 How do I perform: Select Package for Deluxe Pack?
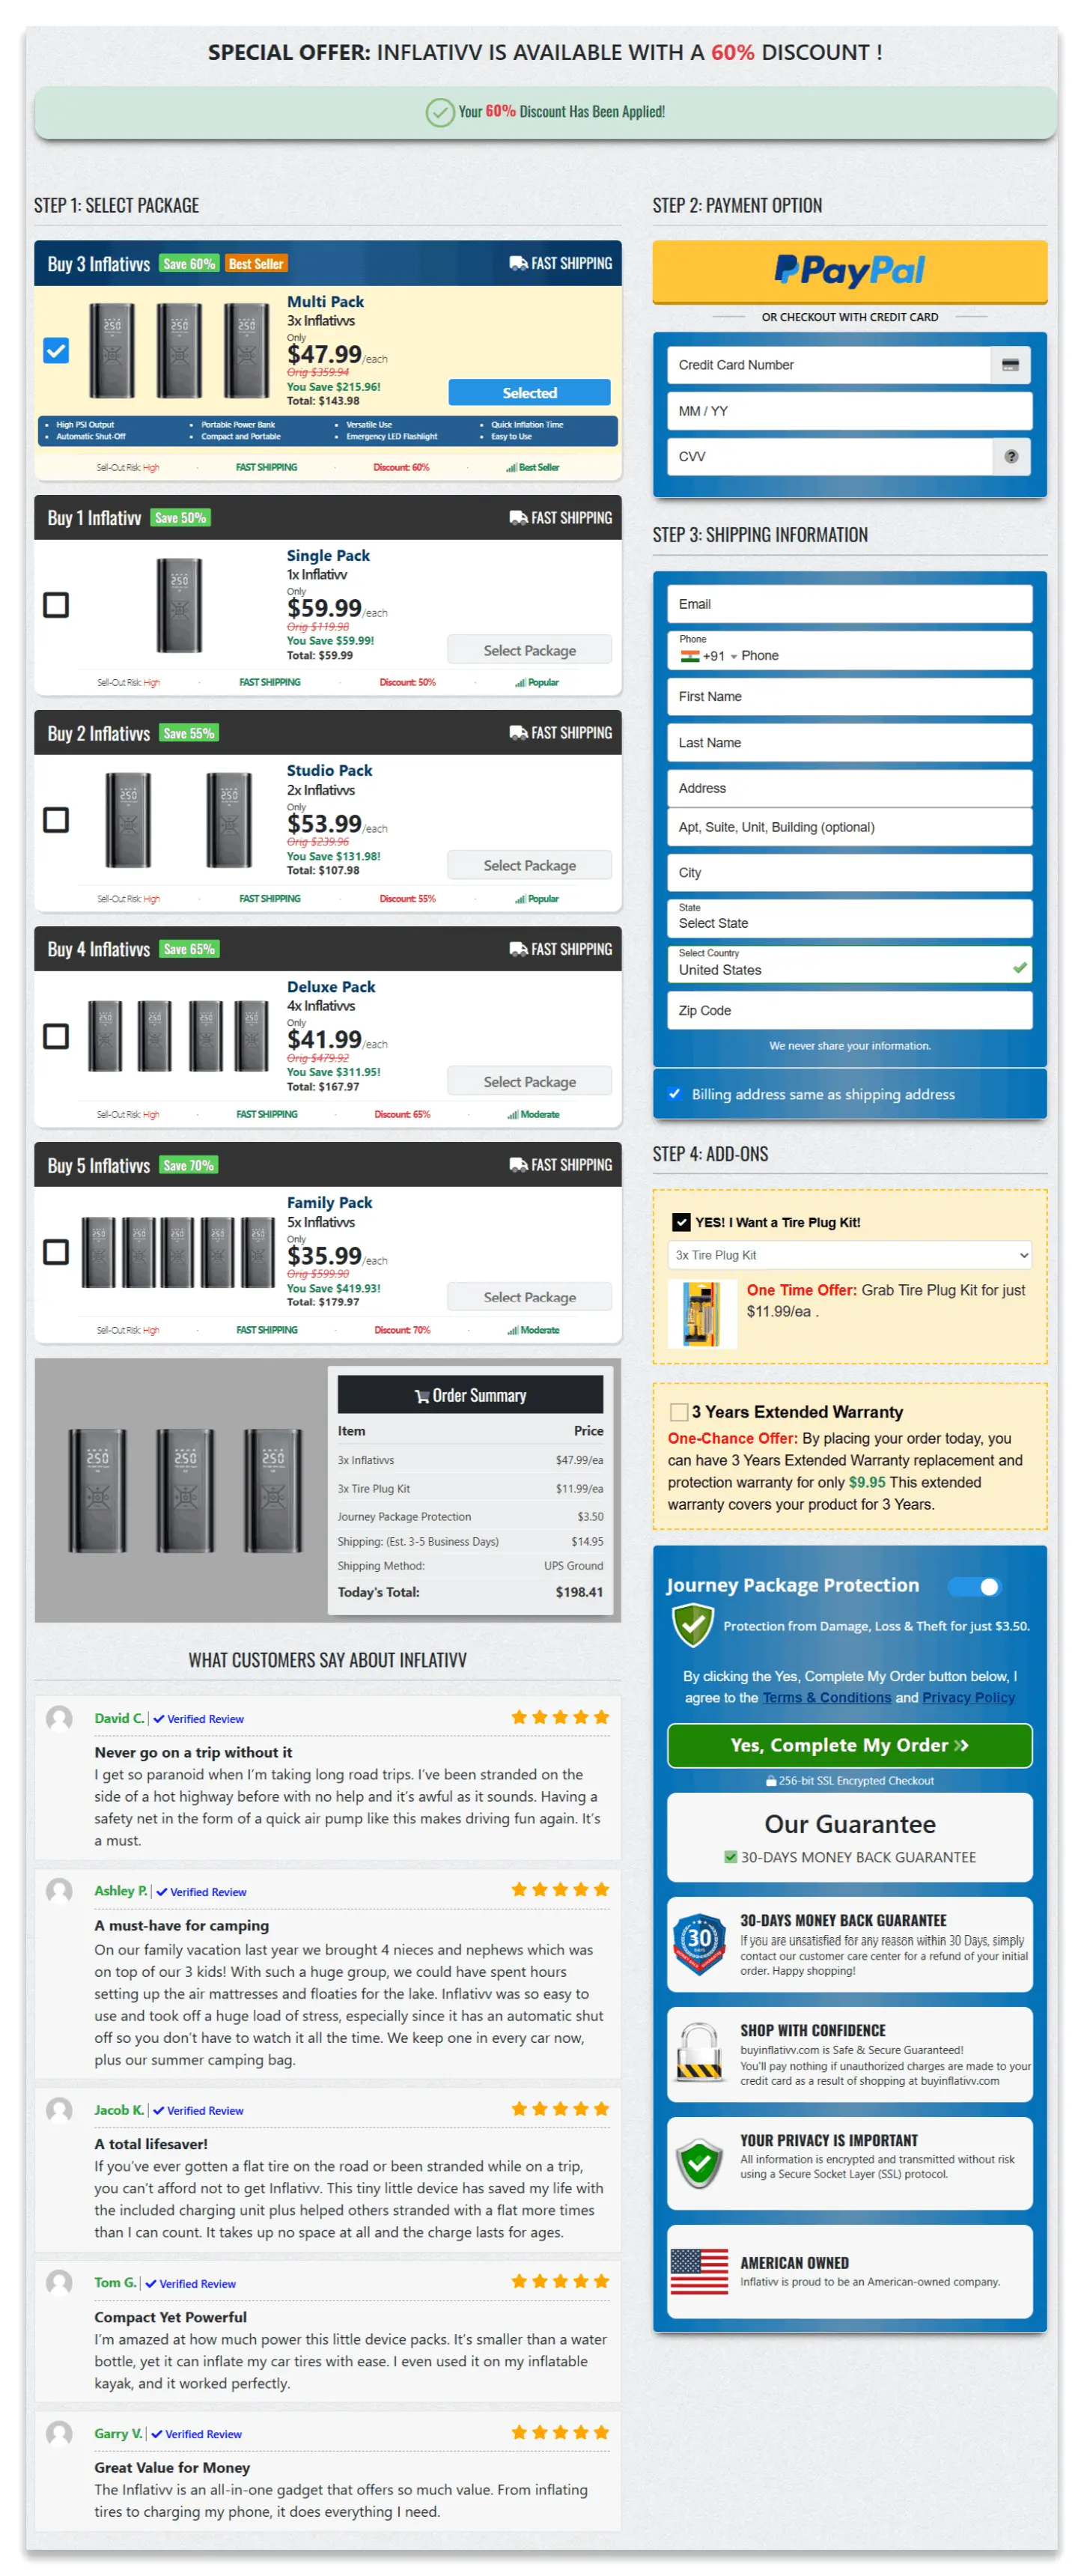click(x=529, y=1082)
